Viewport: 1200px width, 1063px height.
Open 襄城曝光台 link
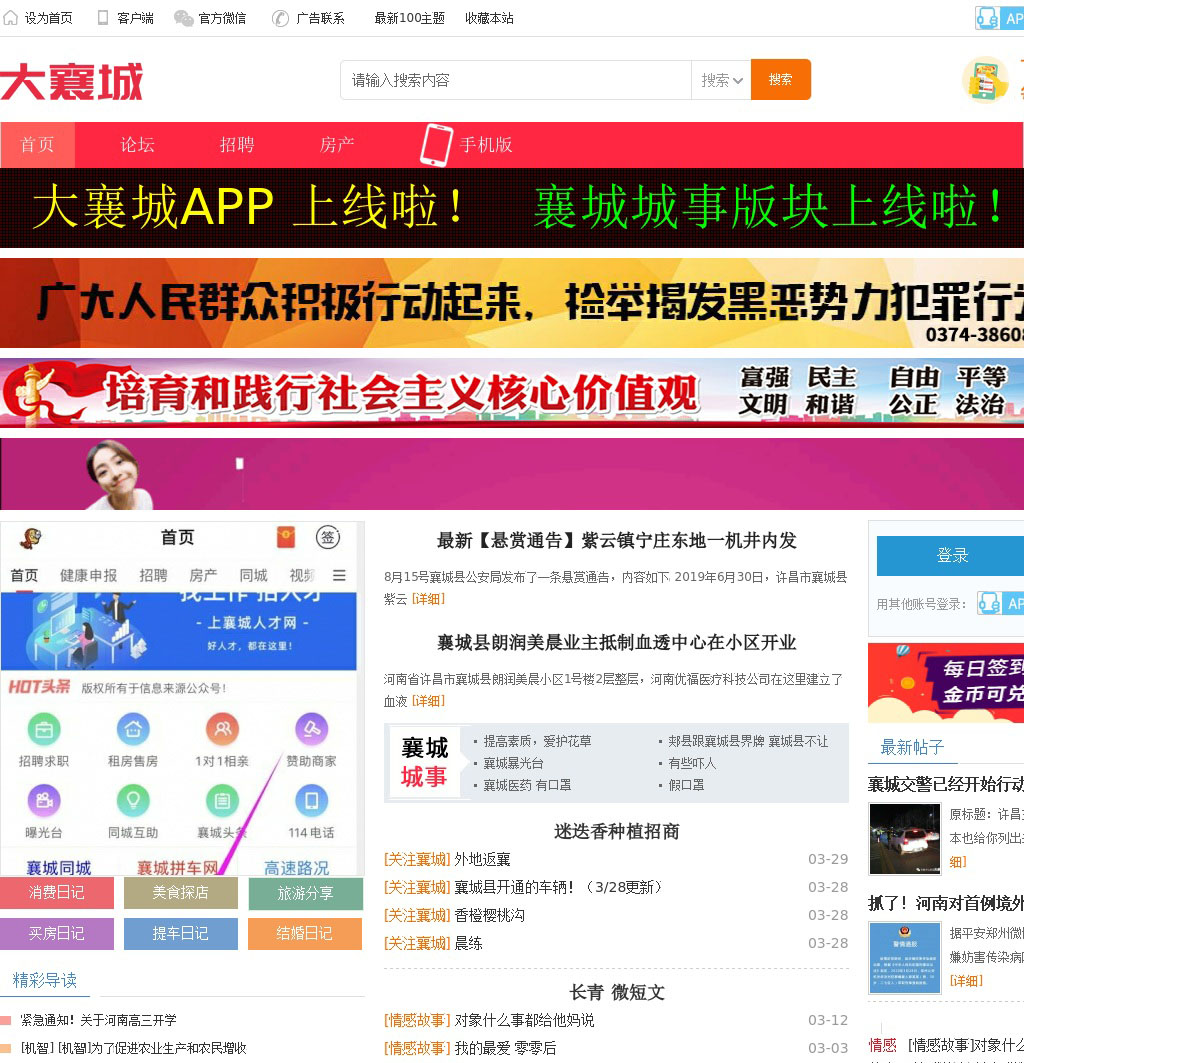pyautogui.click(x=514, y=764)
